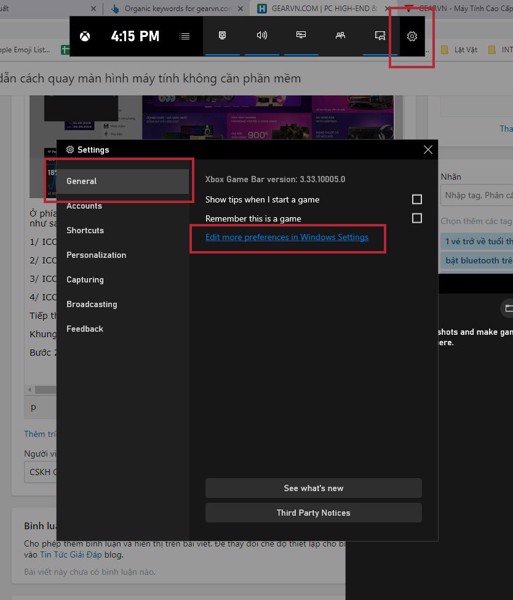Check Remember this is a game
Viewport: 513px width, 600px height.
417,218
